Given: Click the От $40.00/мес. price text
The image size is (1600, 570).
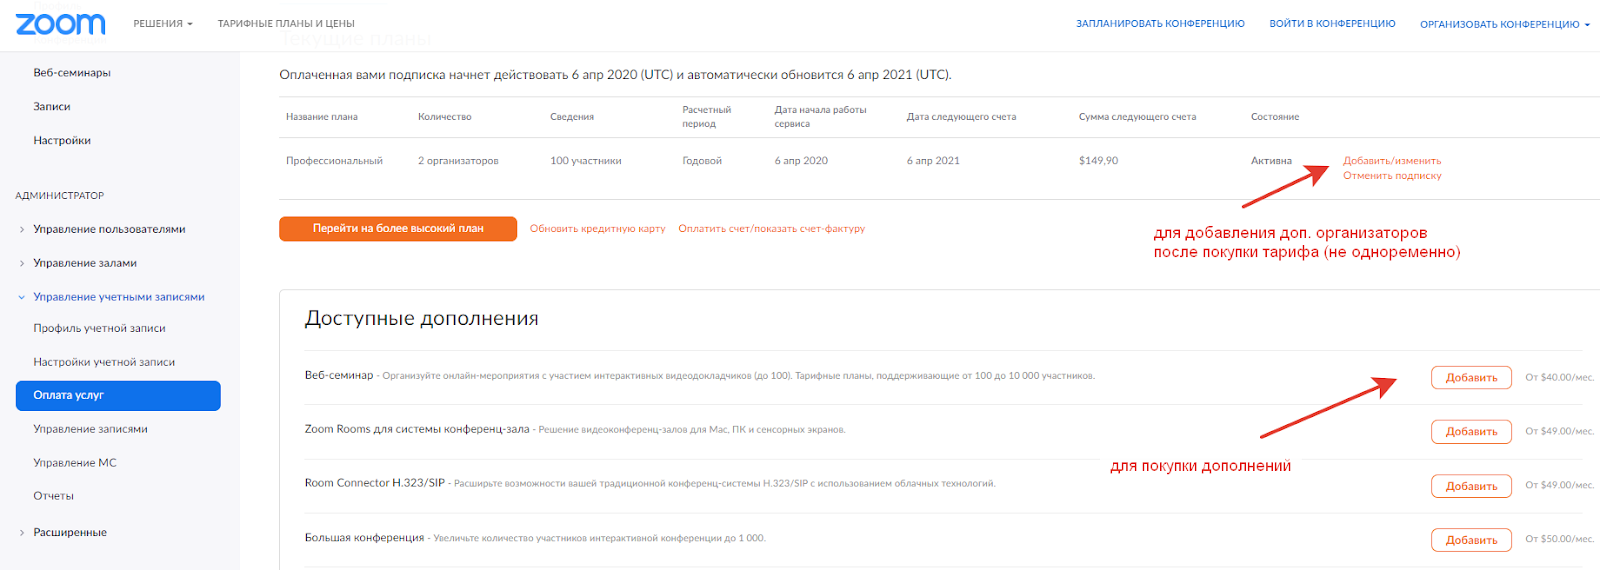Looking at the screenshot, I should [x=1559, y=378].
